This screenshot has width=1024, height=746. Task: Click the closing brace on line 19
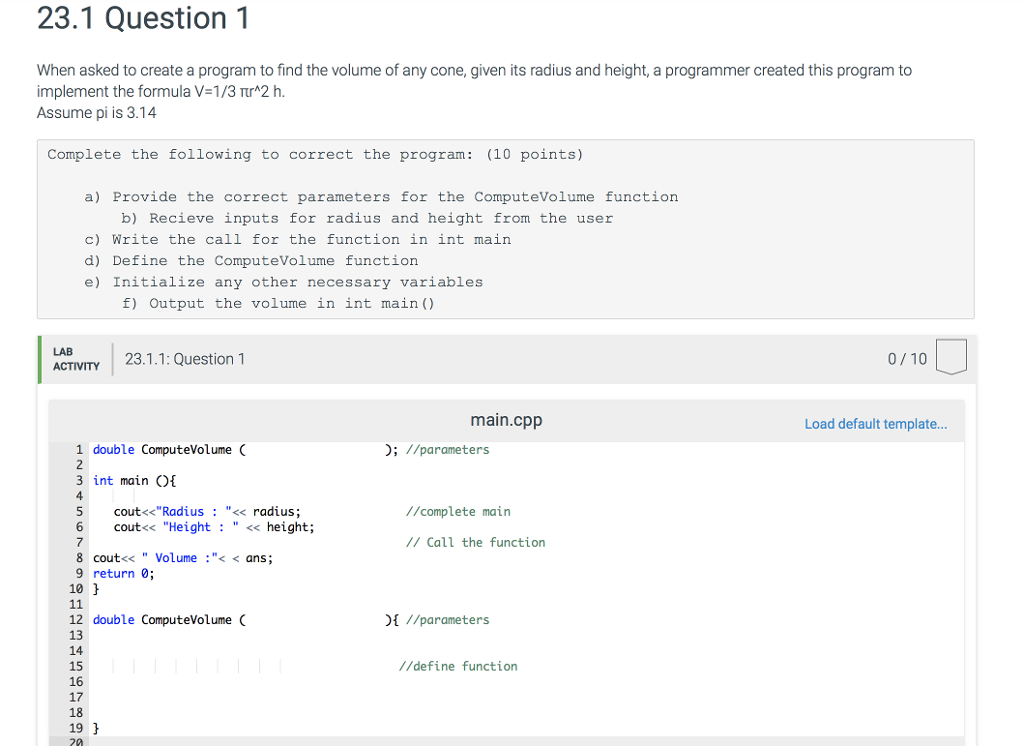point(94,728)
